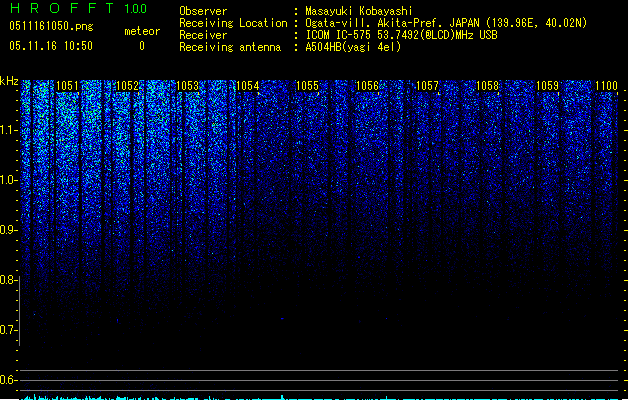The width and height of the screenshot is (629, 400).
Task: Click the Observer name Masayuki Kobayashi
Action: click(359, 11)
